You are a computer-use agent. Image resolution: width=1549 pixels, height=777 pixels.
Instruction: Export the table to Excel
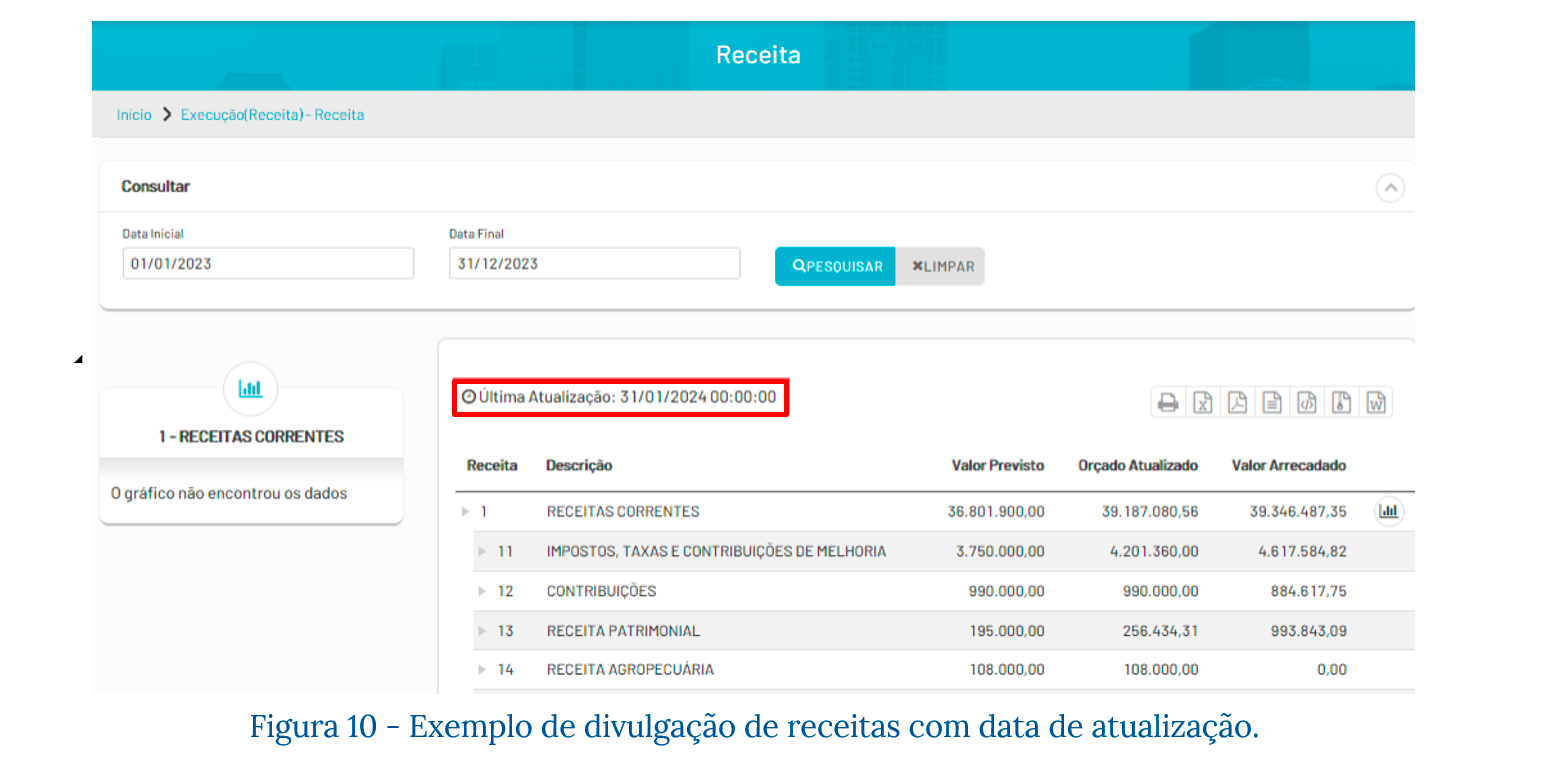click(1203, 403)
